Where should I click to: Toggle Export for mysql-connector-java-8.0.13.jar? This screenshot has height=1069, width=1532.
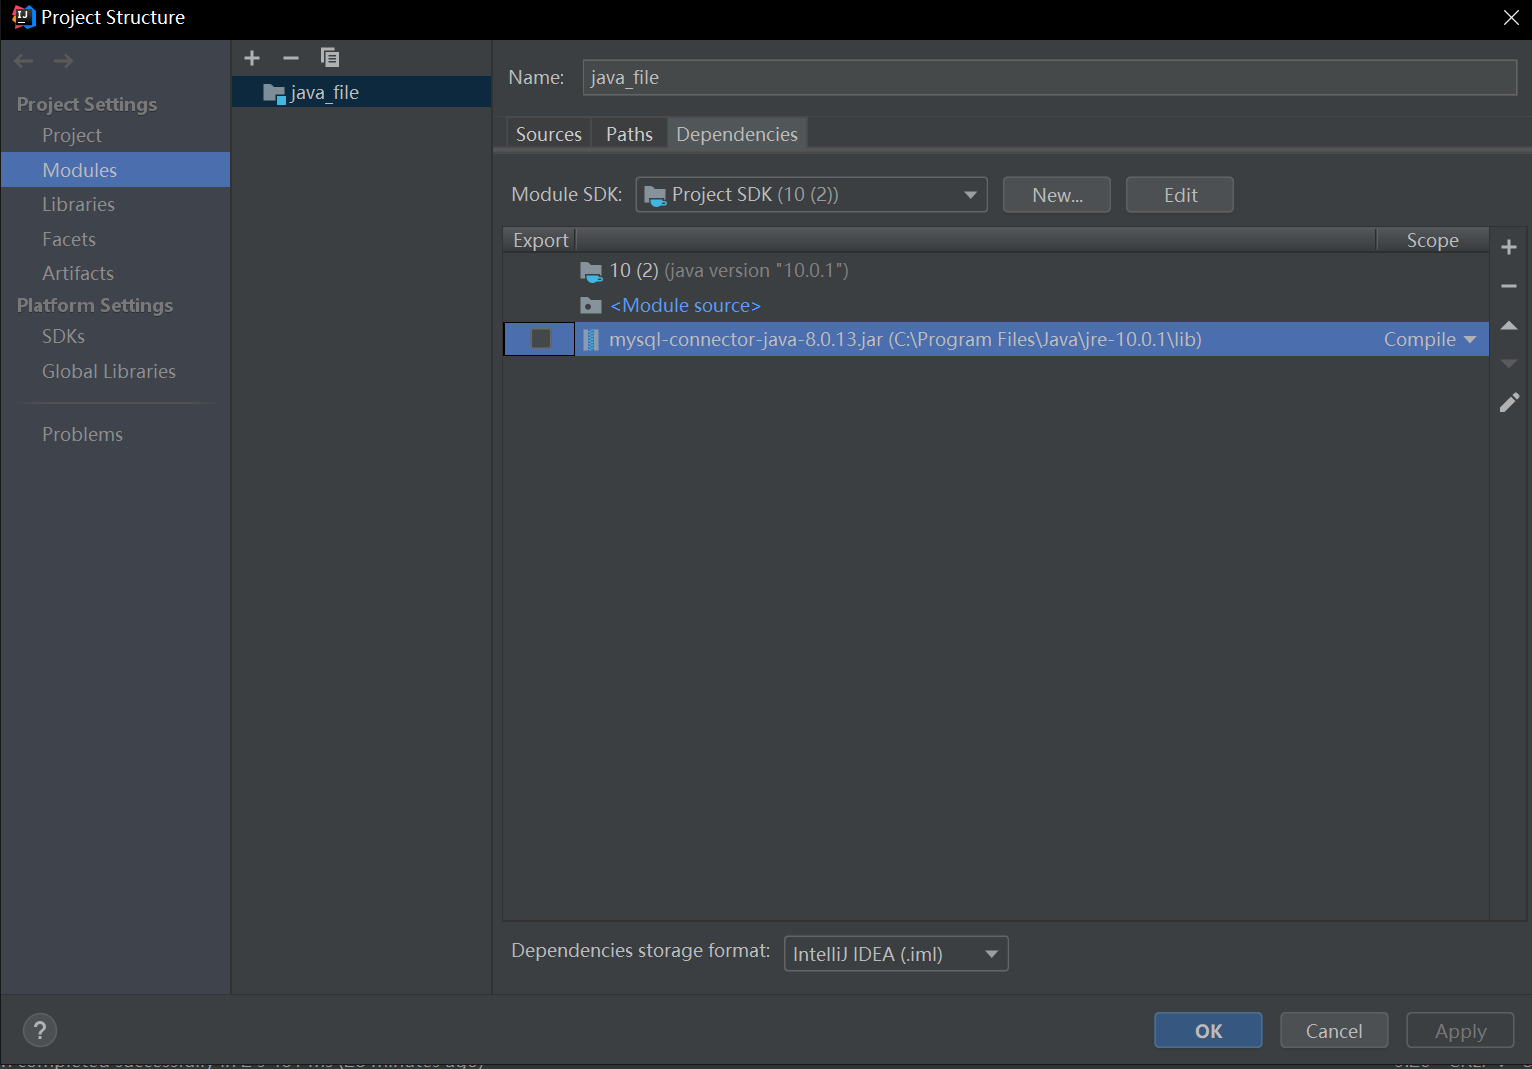[538, 338]
